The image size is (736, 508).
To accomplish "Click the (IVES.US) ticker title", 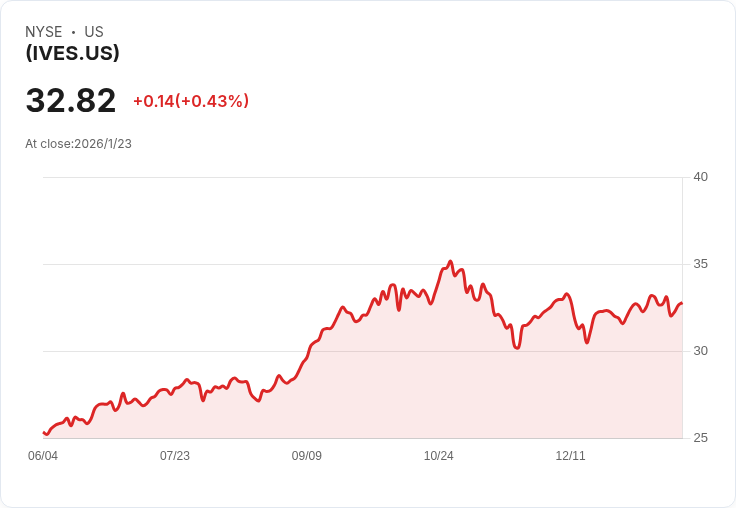I will [x=72, y=53].
